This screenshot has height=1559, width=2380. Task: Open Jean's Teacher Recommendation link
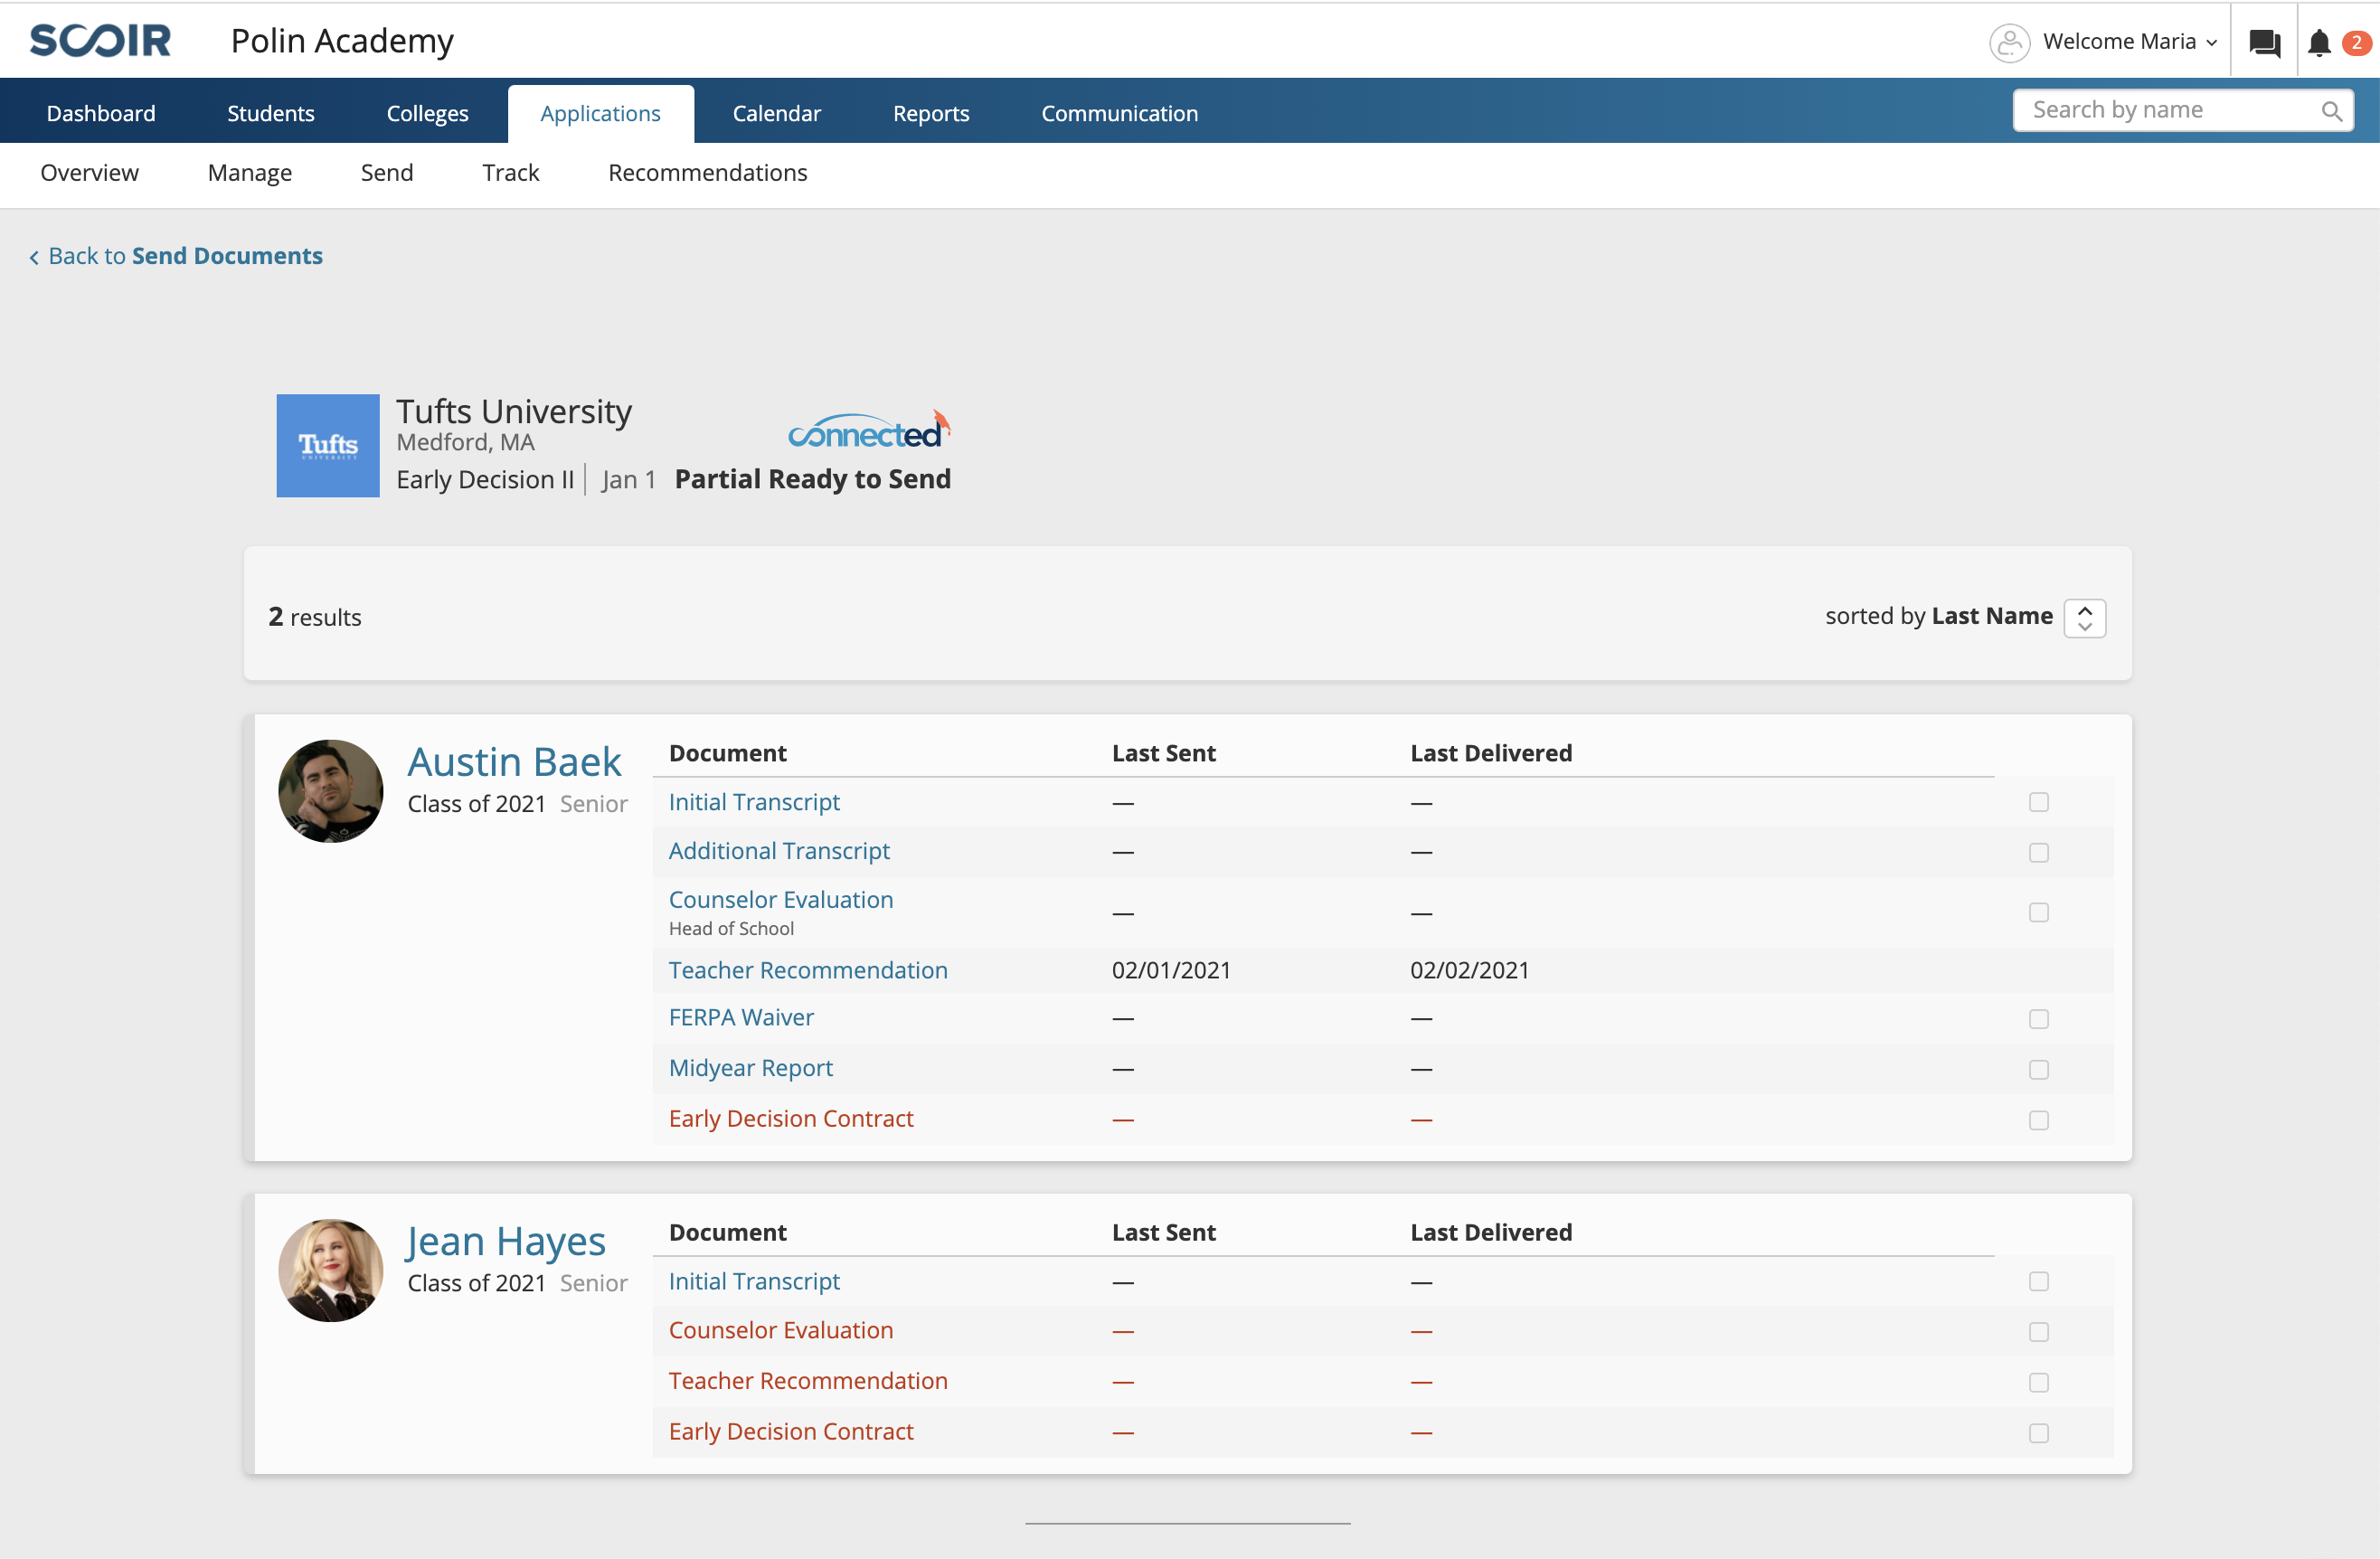click(808, 1381)
